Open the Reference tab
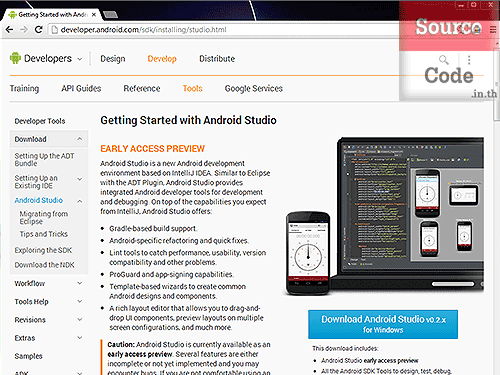This screenshot has width=500, height=375. tap(142, 88)
